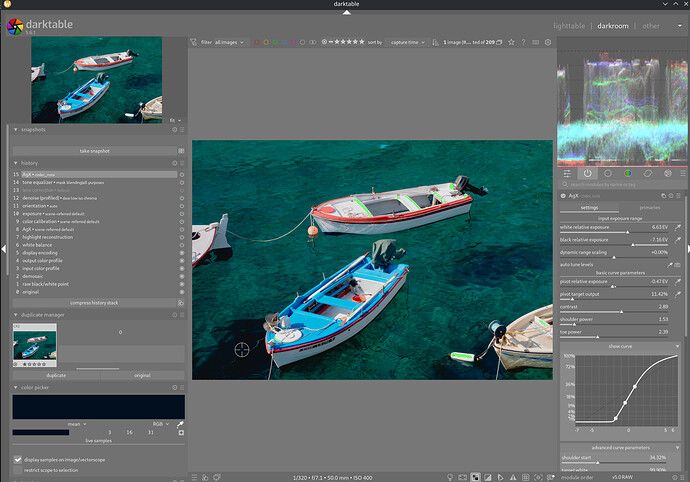This screenshot has height=482, width=690.
Task: Reset AgX module parameters icon
Action: click(x=671, y=195)
